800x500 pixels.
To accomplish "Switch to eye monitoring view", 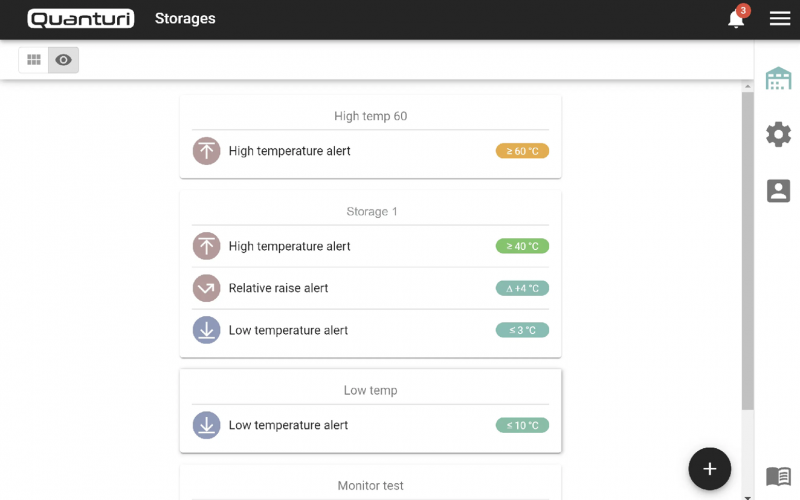I will pyautogui.click(x=64, y=60).
